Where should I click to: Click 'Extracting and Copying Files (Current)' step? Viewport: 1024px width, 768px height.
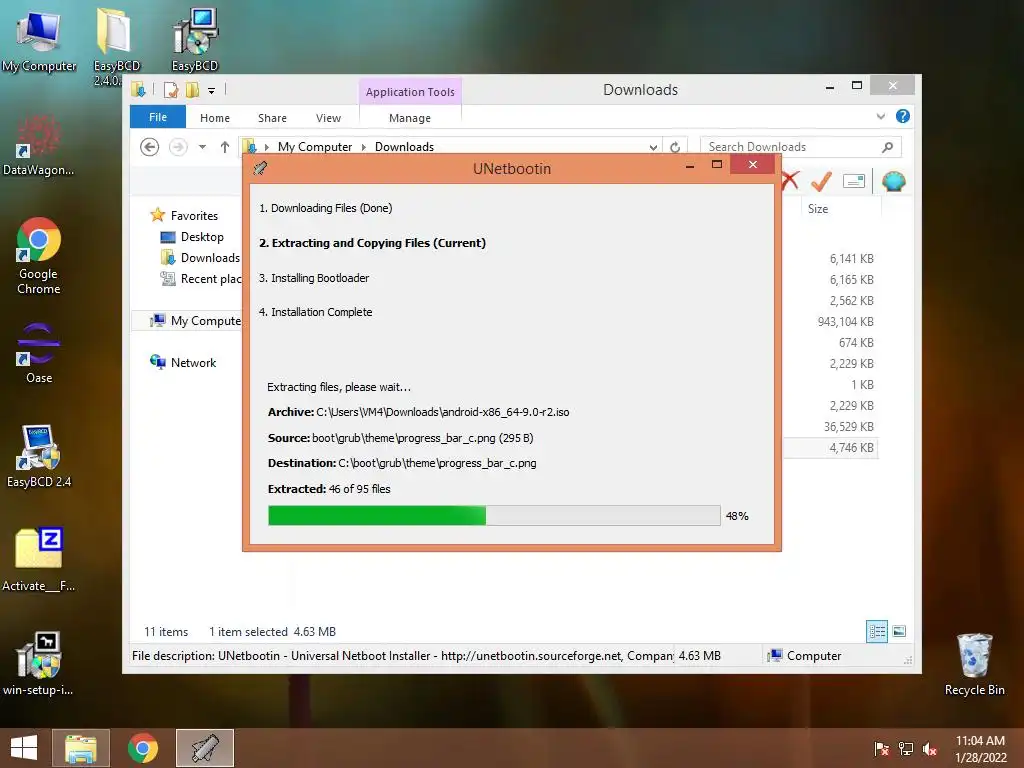tap(372, 243)
